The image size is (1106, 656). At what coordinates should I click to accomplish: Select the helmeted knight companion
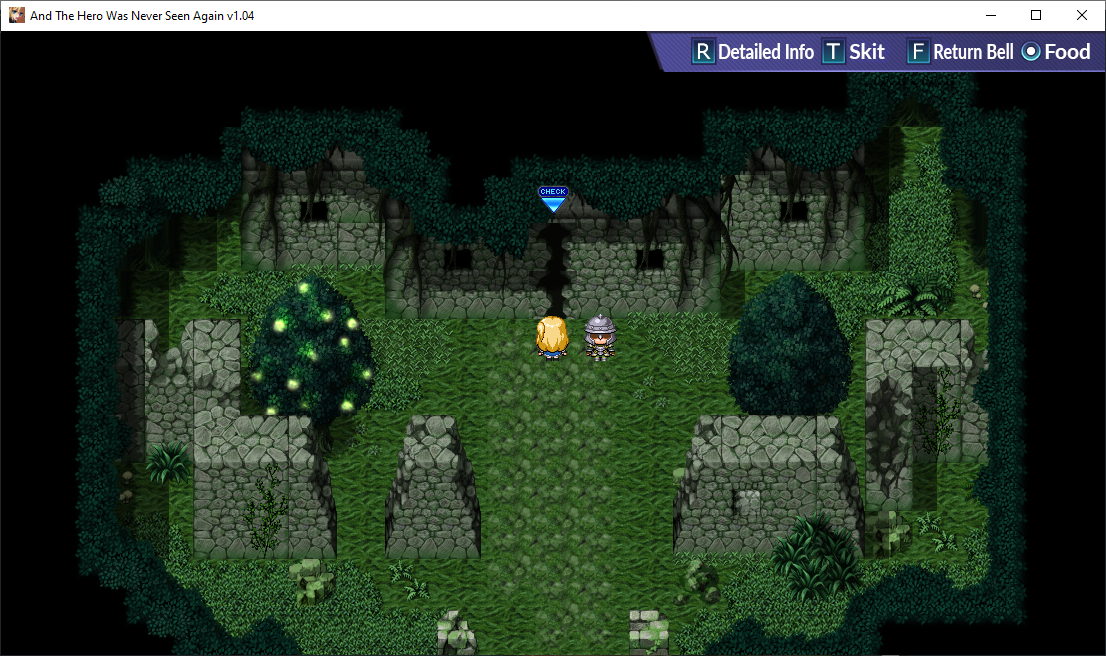coord(600,338)
